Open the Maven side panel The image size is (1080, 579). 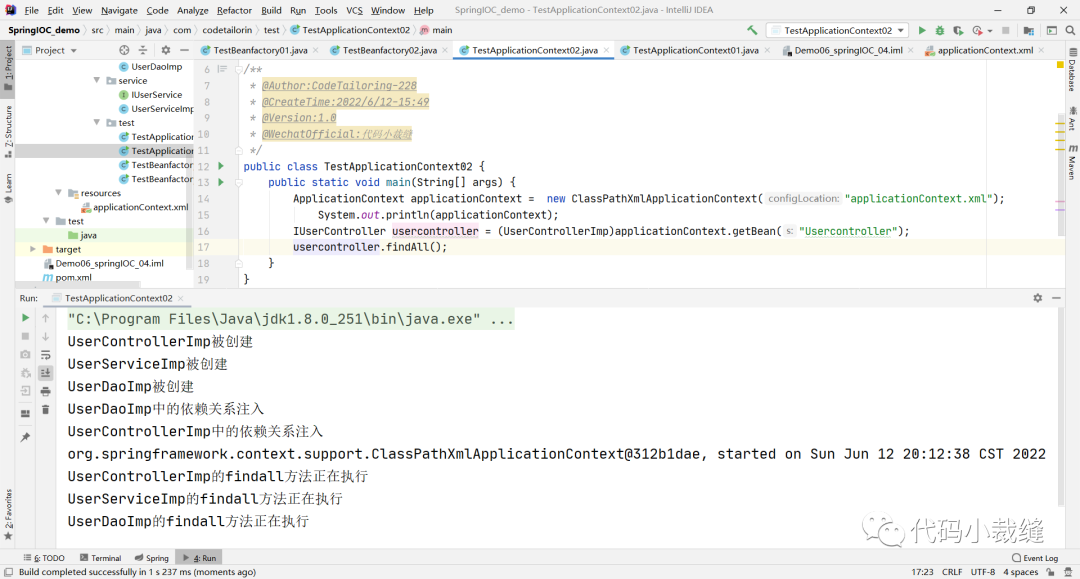[1072, 162]
